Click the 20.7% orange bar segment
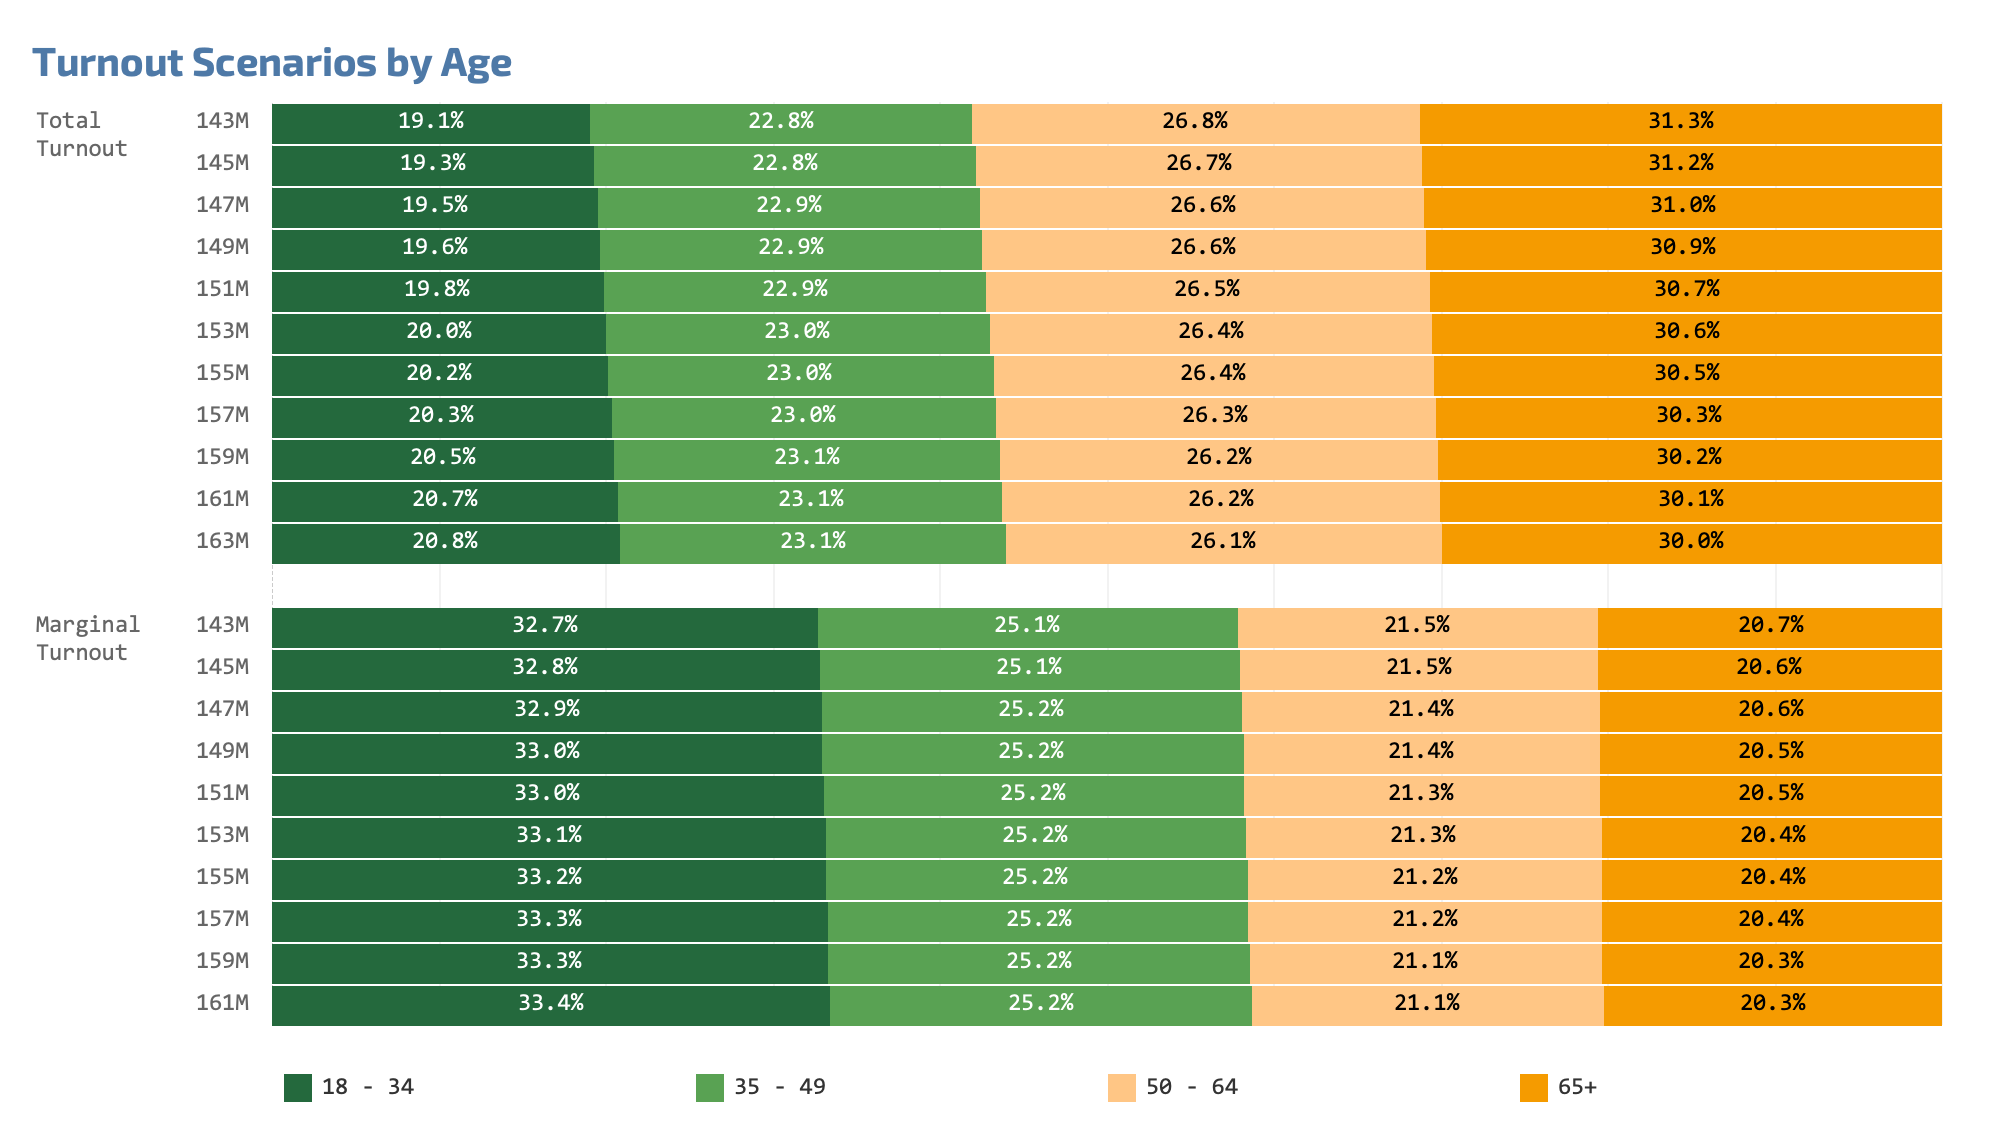The width and height of the screenshot is (2000, 1140). 1770,626
